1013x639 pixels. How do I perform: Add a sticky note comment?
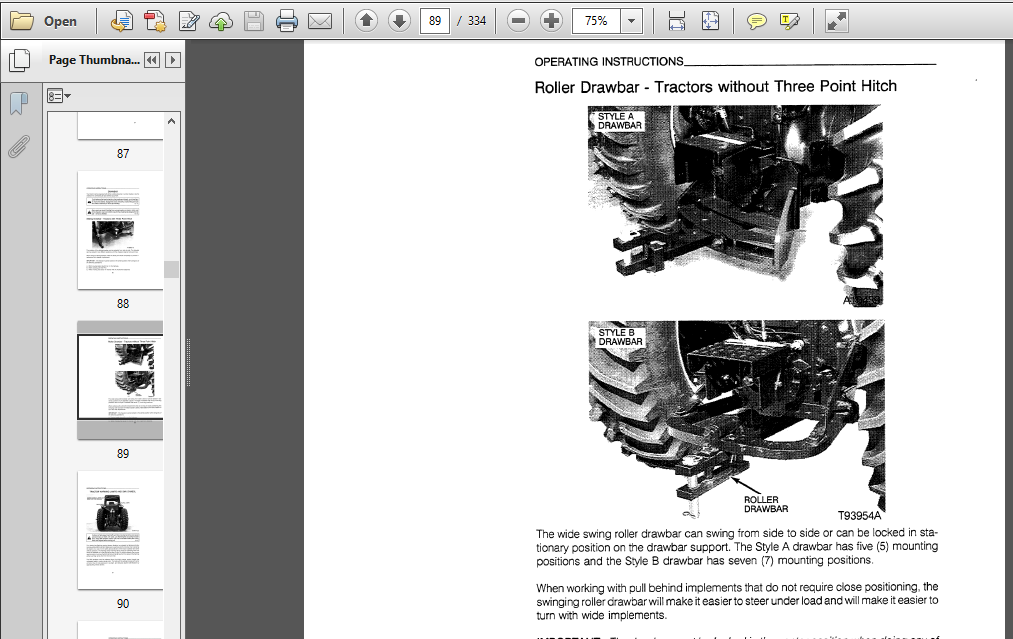pos(757,21)
